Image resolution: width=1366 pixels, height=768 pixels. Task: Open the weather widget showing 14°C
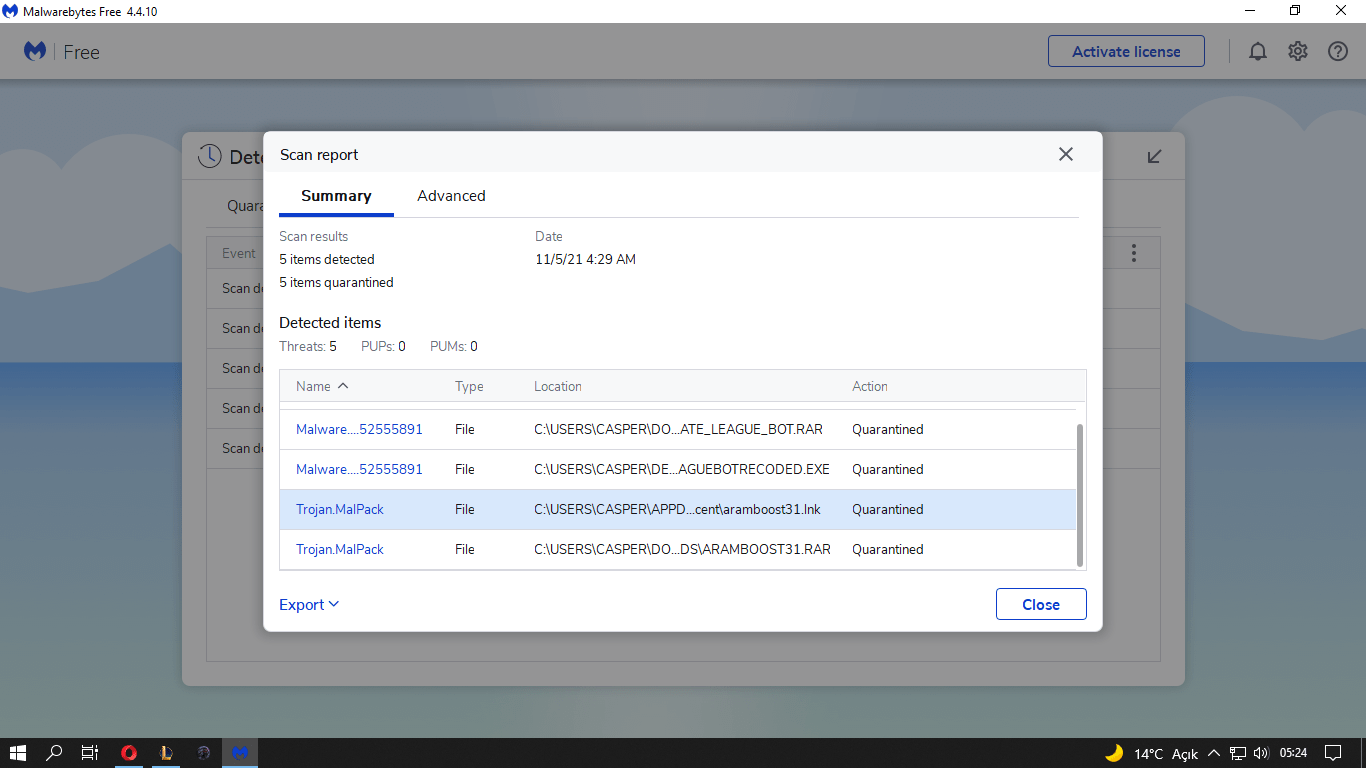click(1151, 753)
